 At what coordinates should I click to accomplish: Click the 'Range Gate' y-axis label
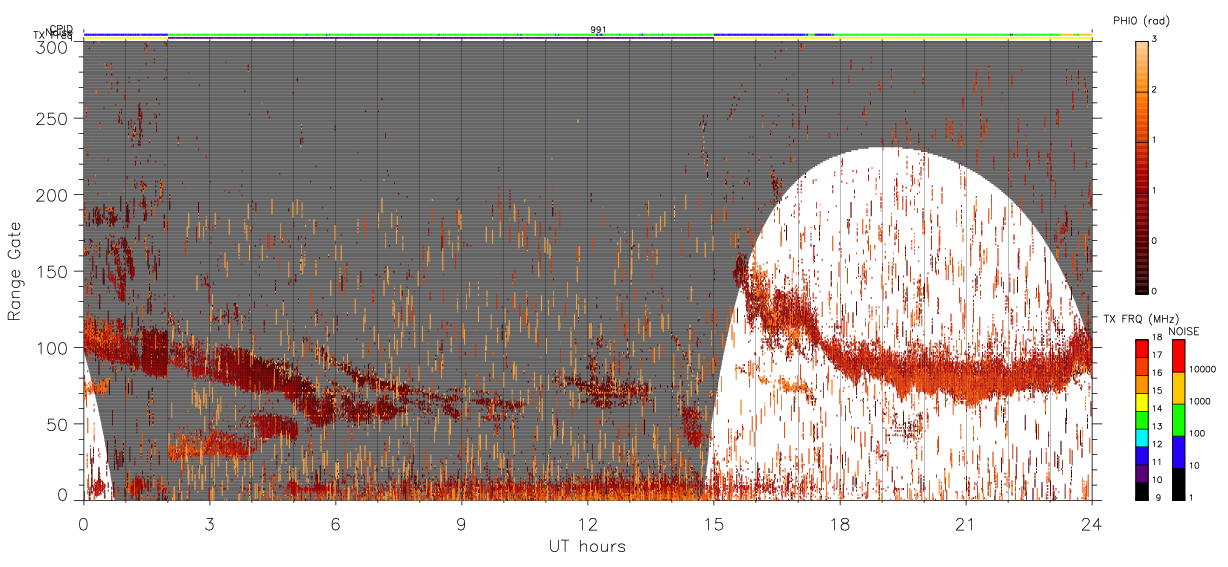(15, 272)
